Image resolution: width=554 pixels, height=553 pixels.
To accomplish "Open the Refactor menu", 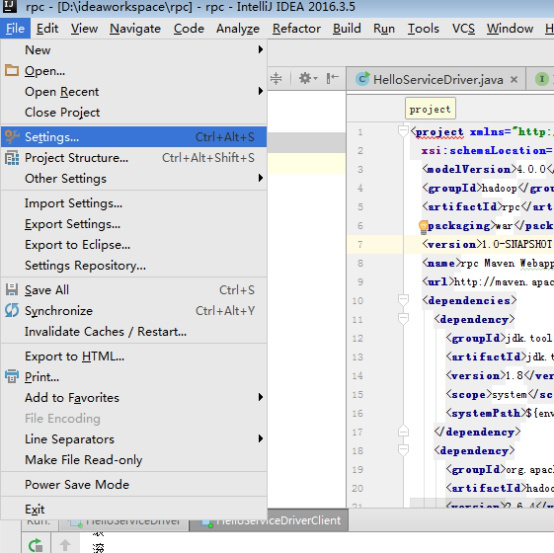I will click(x=296, y=28).
